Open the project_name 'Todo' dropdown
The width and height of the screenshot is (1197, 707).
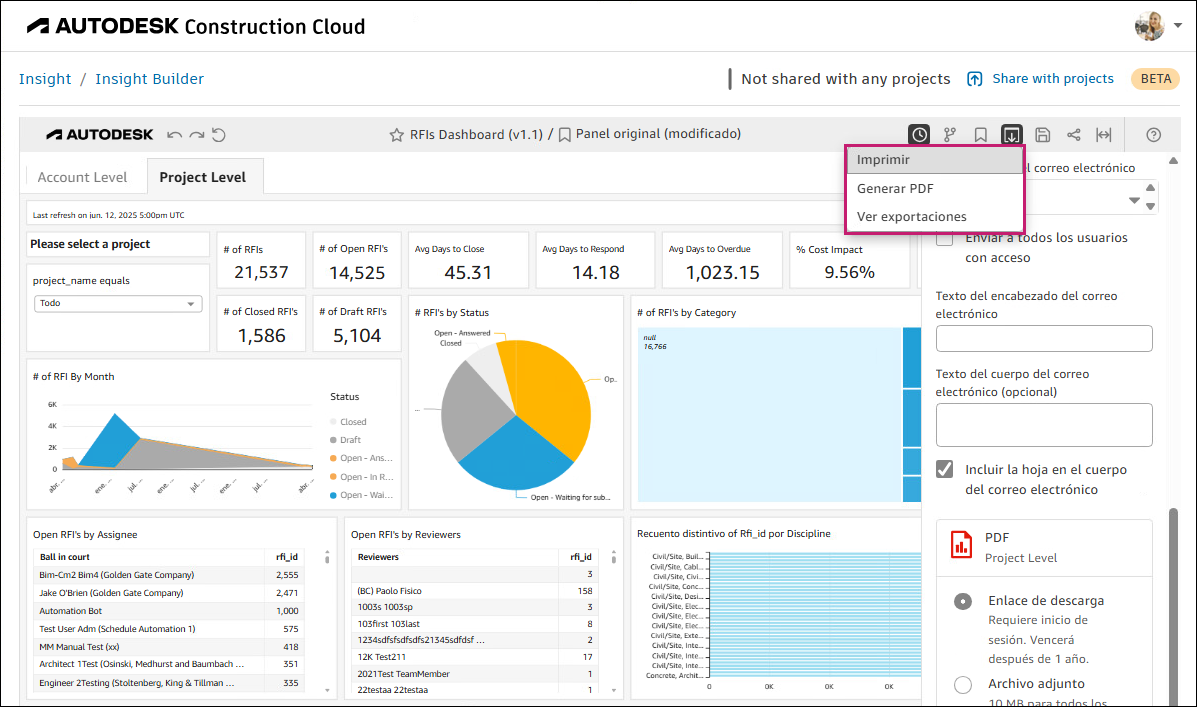[119, 303]
